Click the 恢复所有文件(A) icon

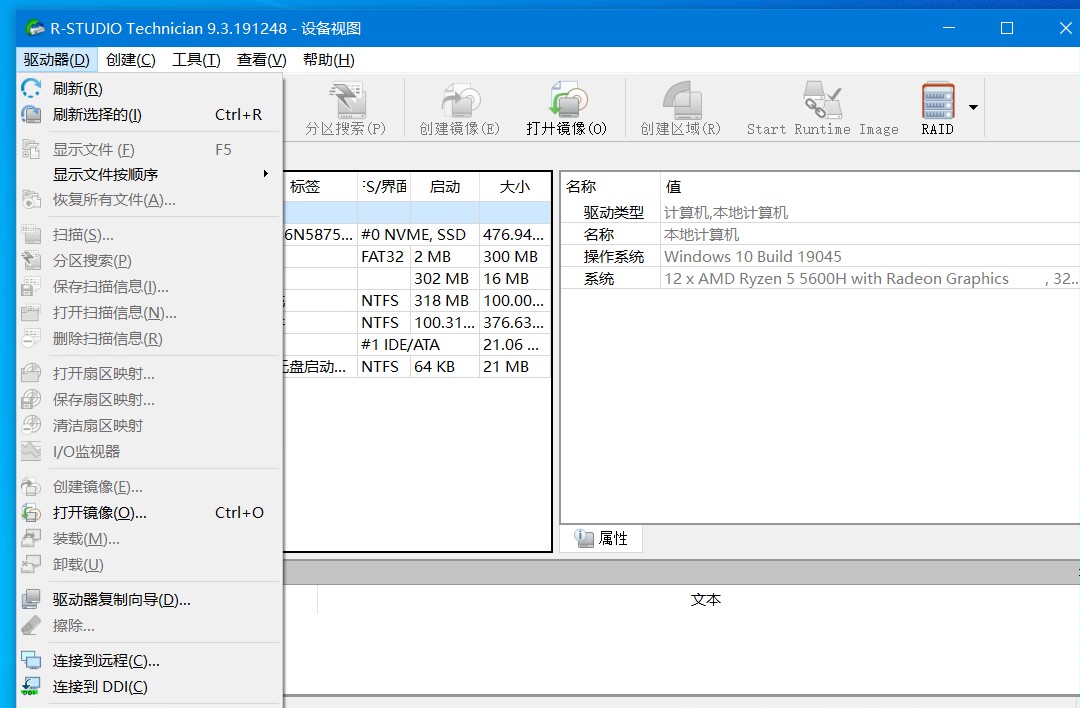(31, 200)
